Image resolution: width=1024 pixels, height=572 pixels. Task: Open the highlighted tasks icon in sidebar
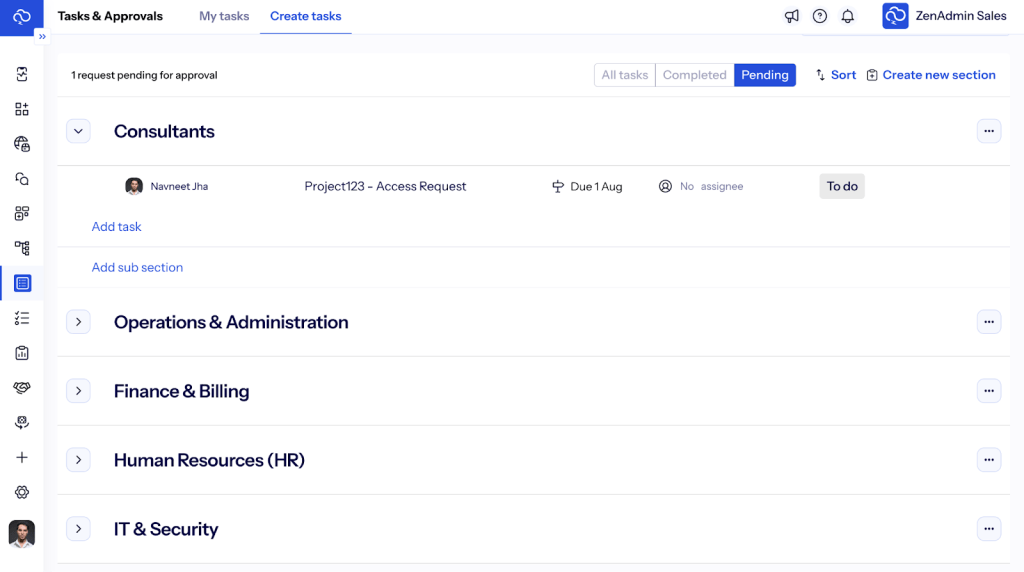click(22, 283)
